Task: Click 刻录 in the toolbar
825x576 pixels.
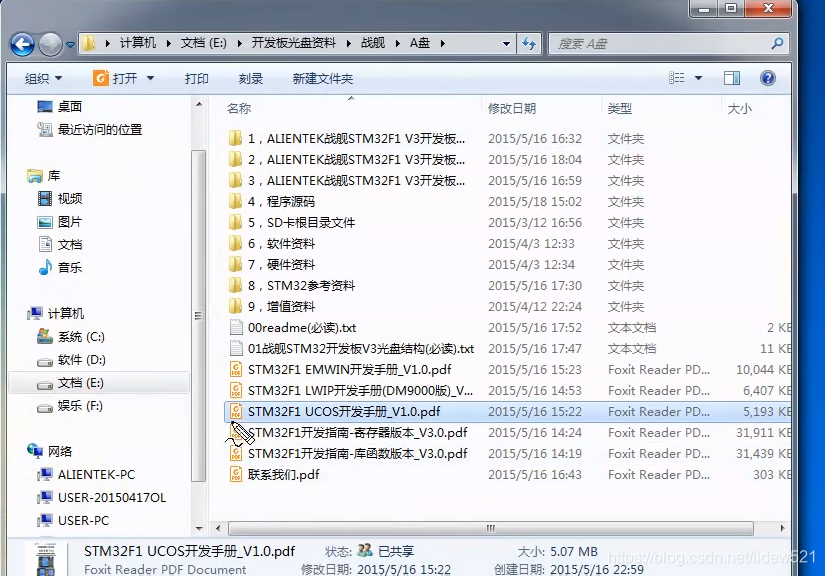Action: pos(250,78)
